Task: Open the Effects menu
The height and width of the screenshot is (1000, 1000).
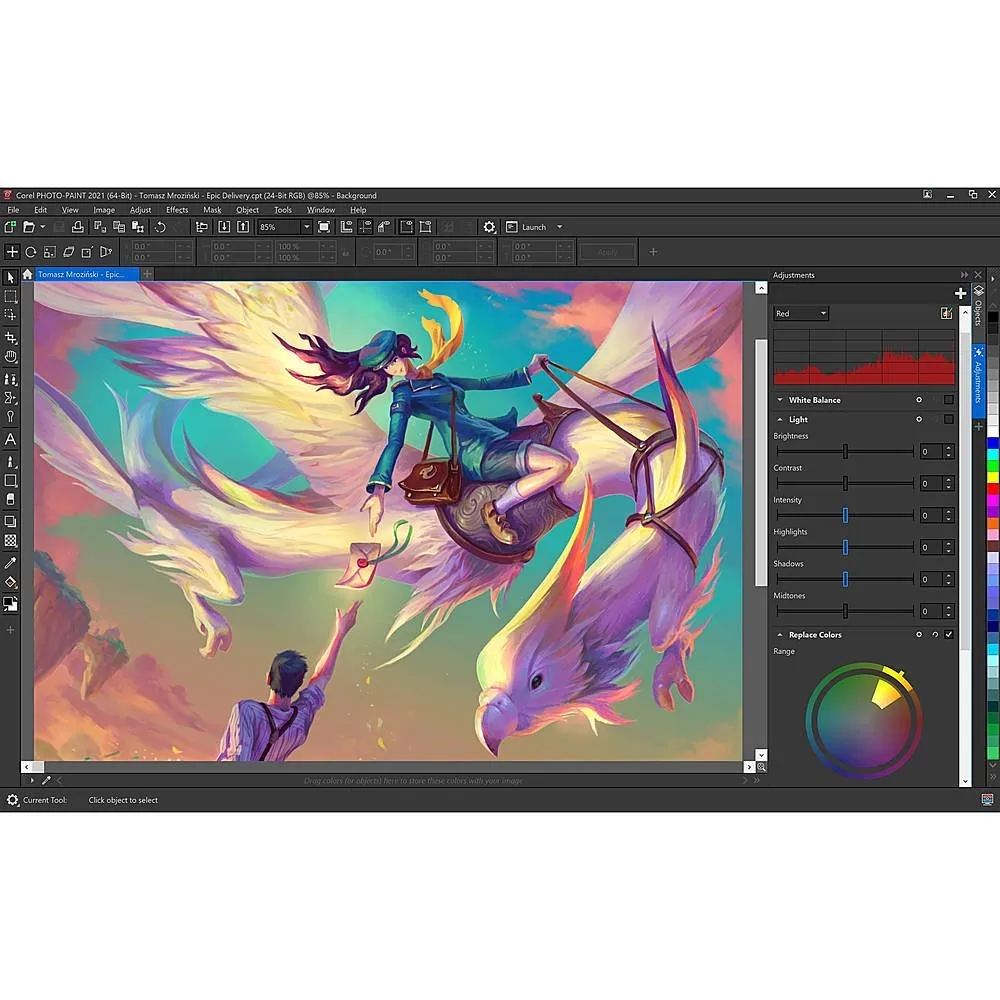Action: [177, 210]
